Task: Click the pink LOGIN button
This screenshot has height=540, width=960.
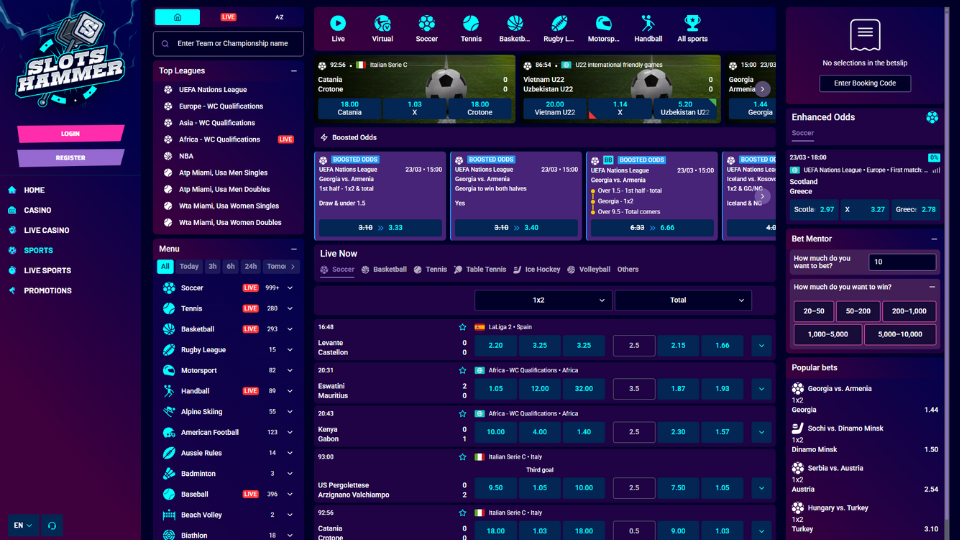Action: click(x=70, y=133)
